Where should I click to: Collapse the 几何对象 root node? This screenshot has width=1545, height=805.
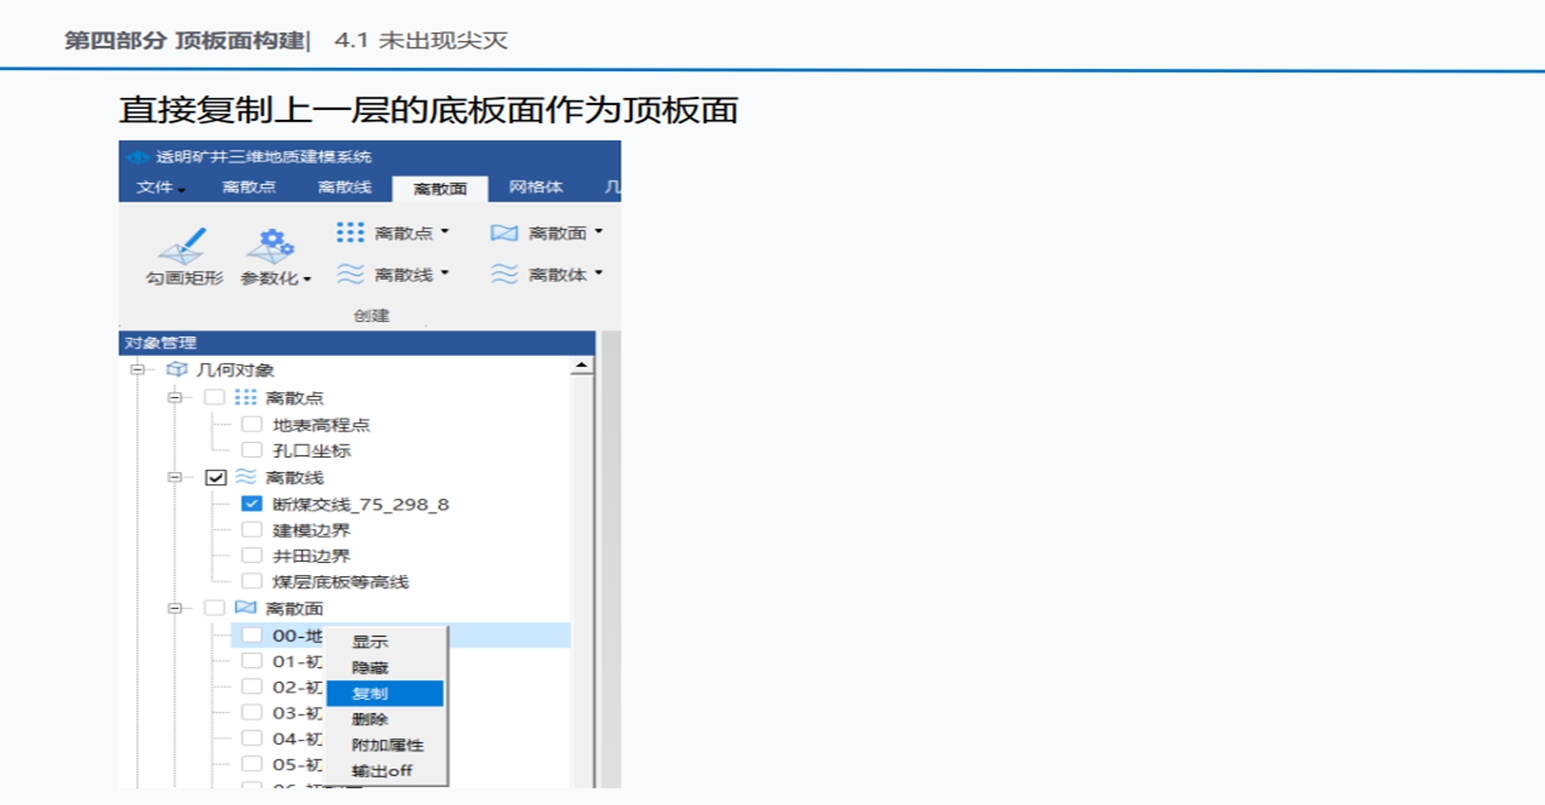(138, 370)
